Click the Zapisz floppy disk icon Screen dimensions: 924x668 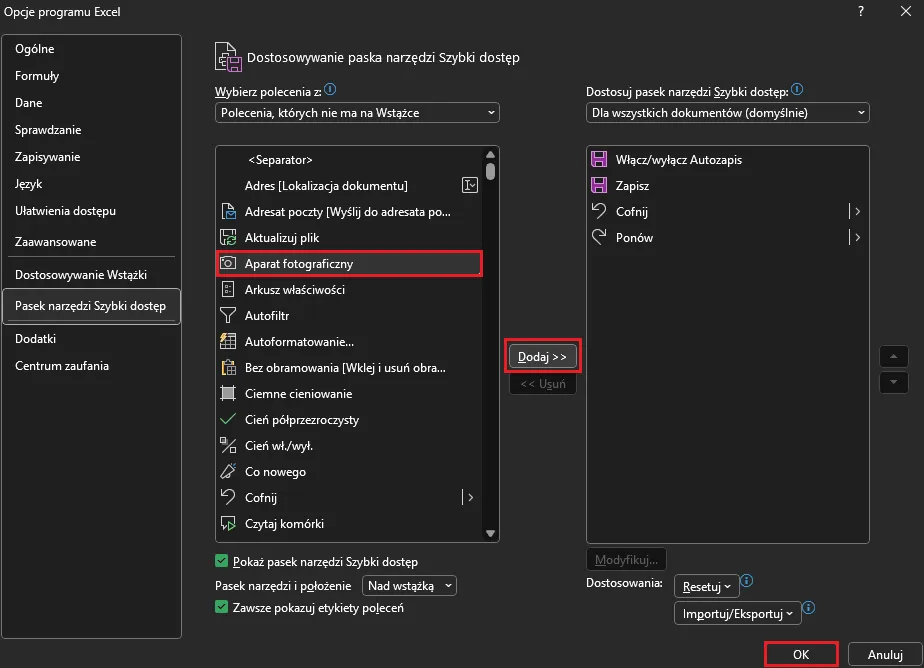(600, 186)
